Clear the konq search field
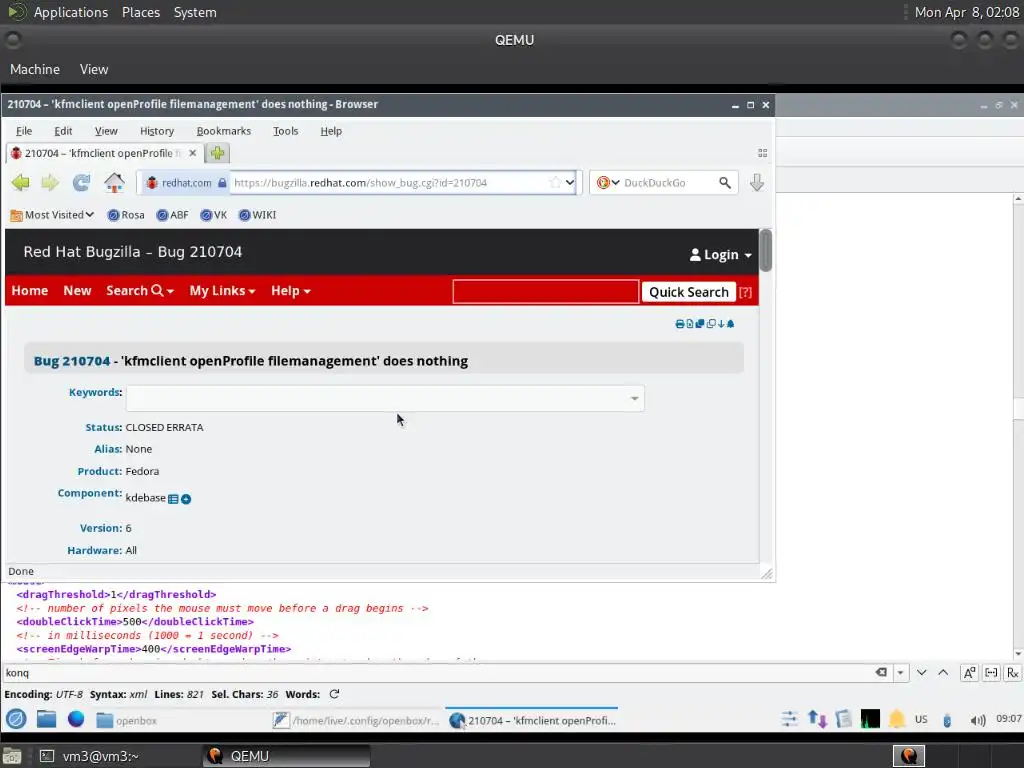Viewport: 1024px width, 768px height. [881, 672]
